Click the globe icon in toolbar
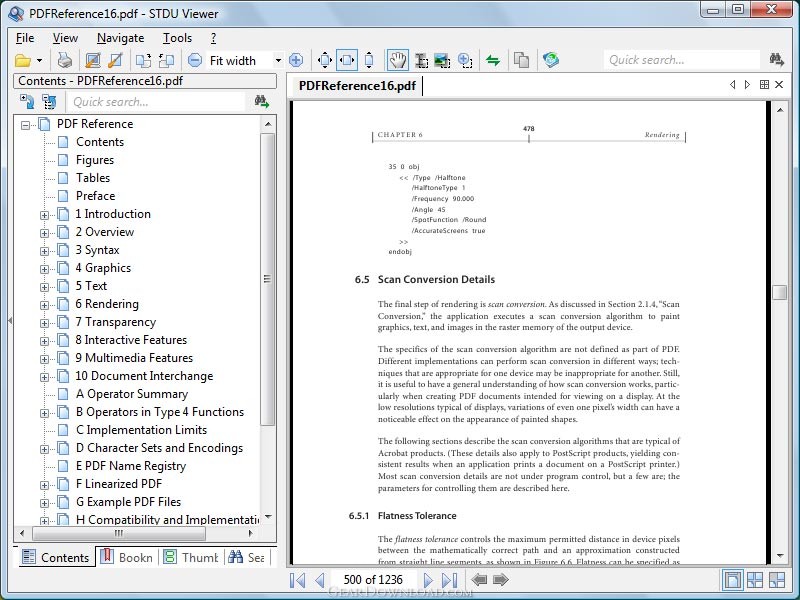The width and height of the screenshot is (800, 600). [x=551, y=60]
